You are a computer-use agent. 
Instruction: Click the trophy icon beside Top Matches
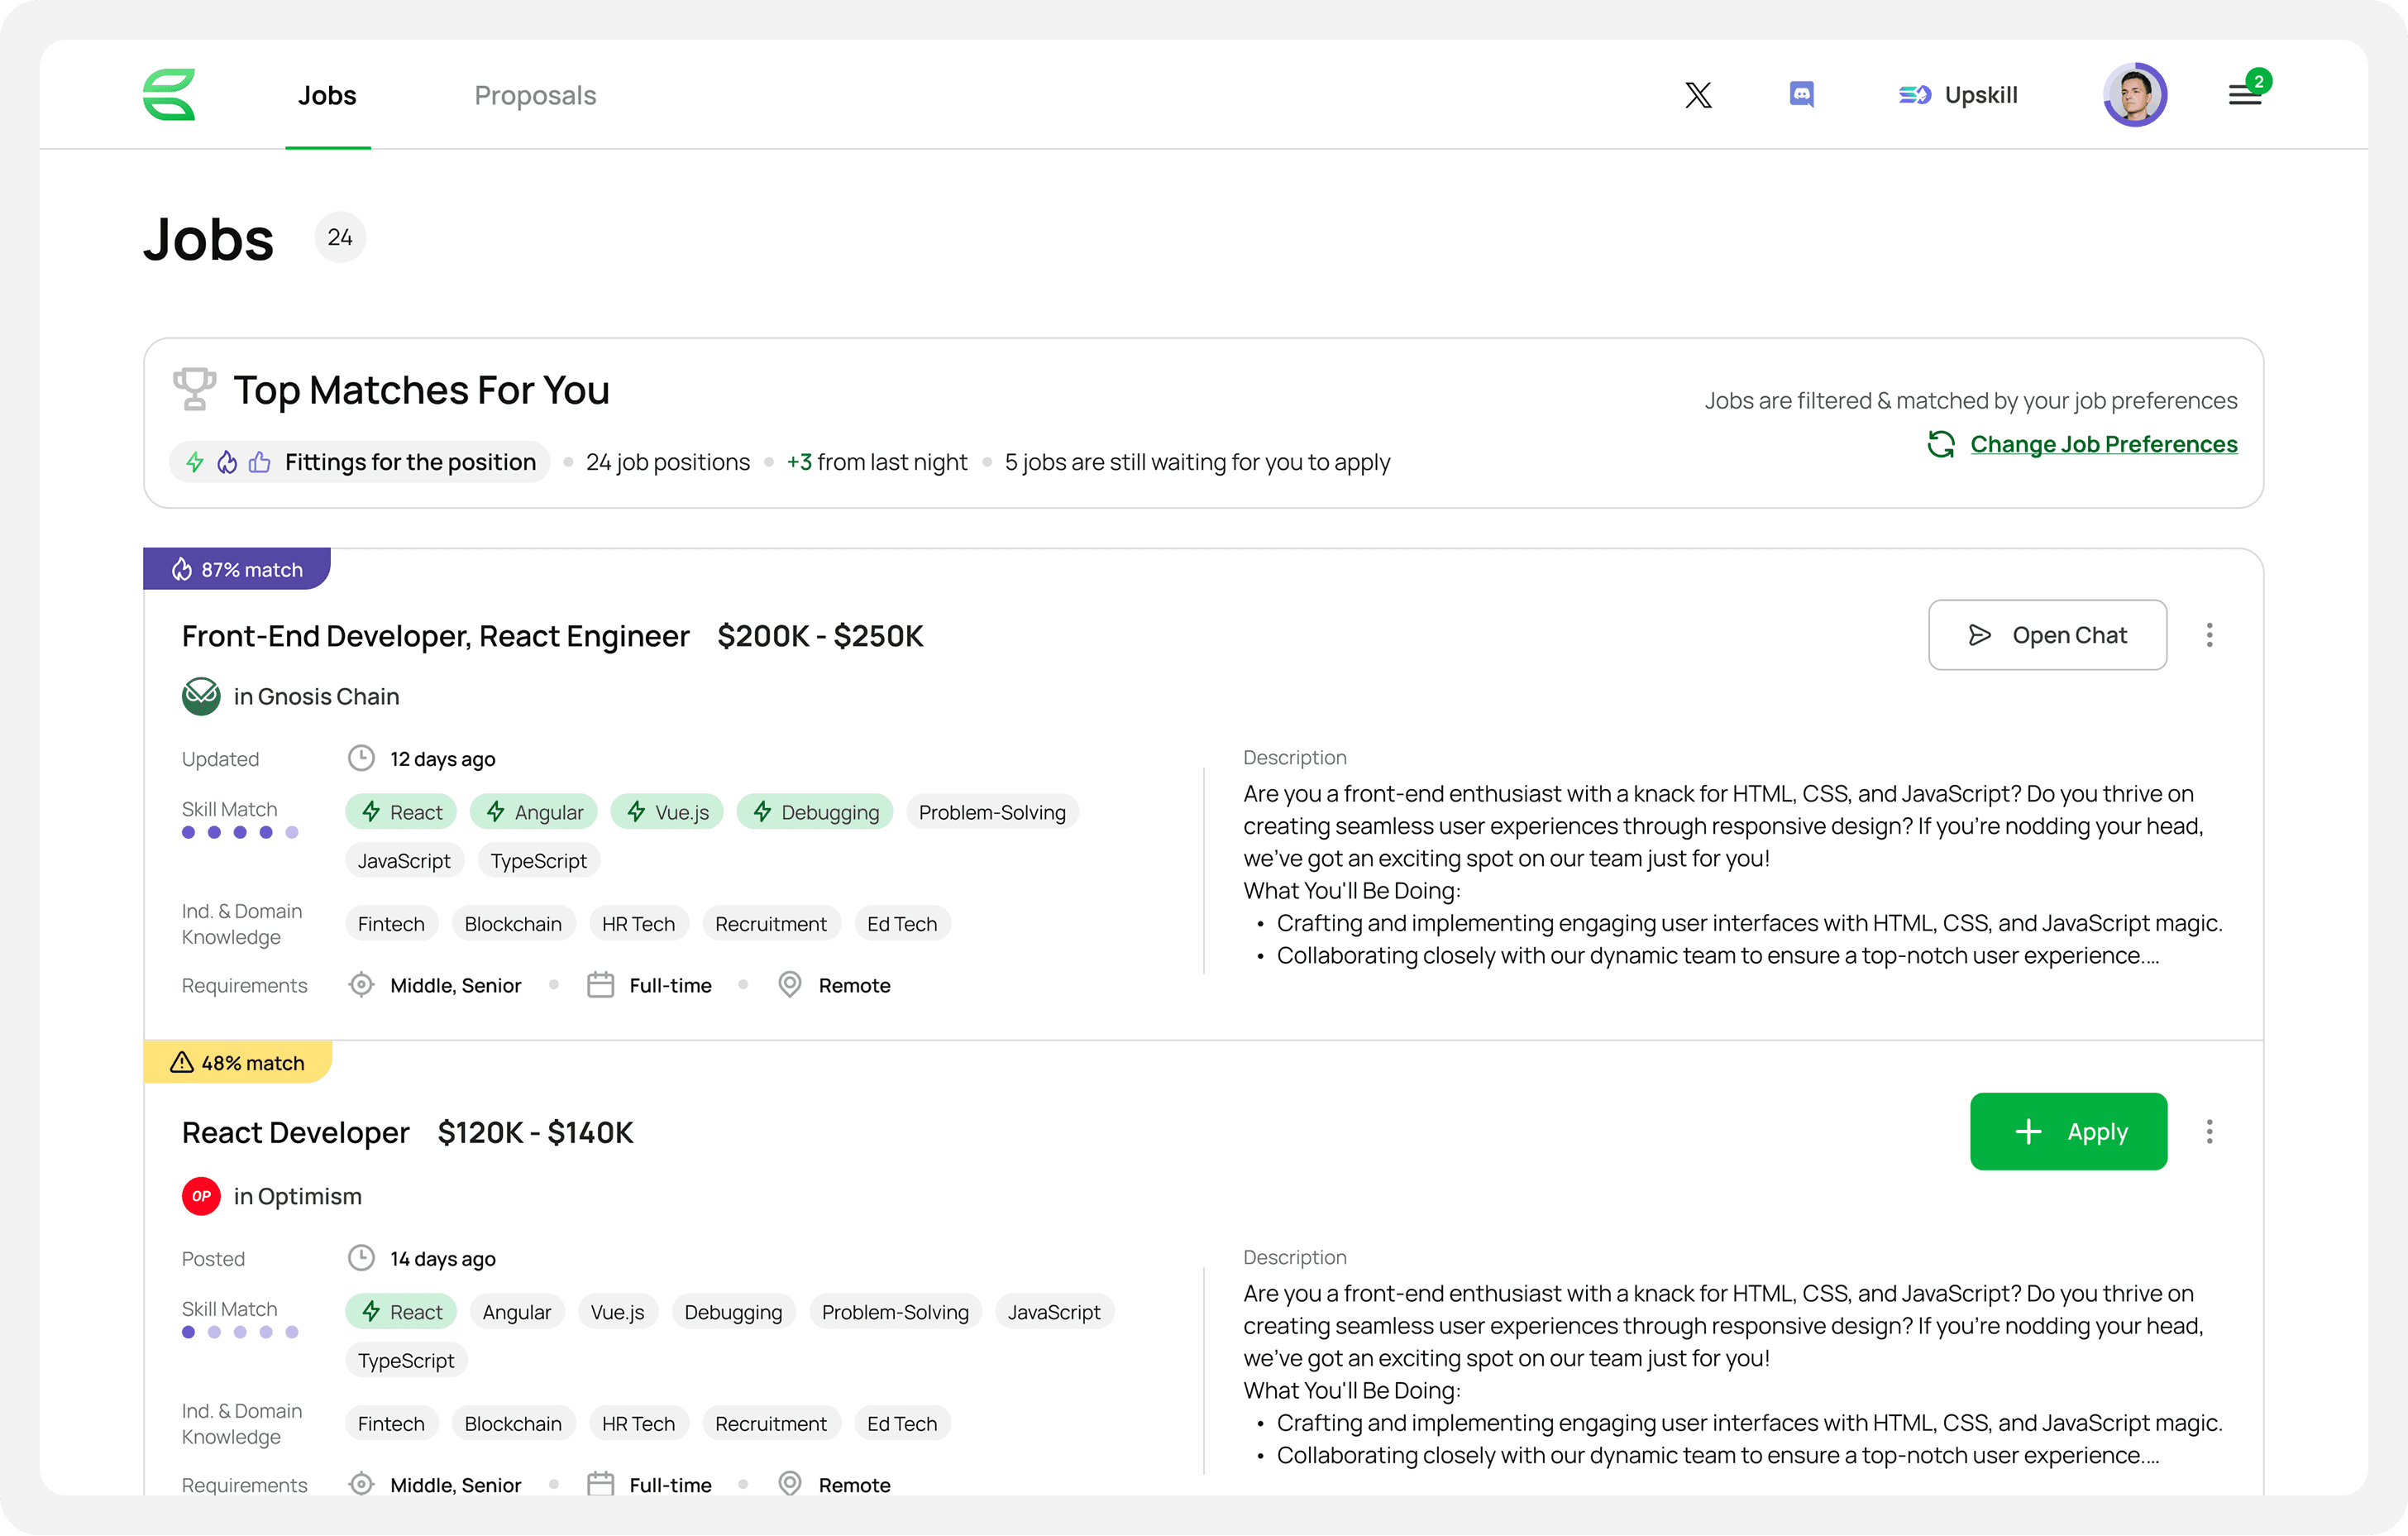(x=194, y=389)
